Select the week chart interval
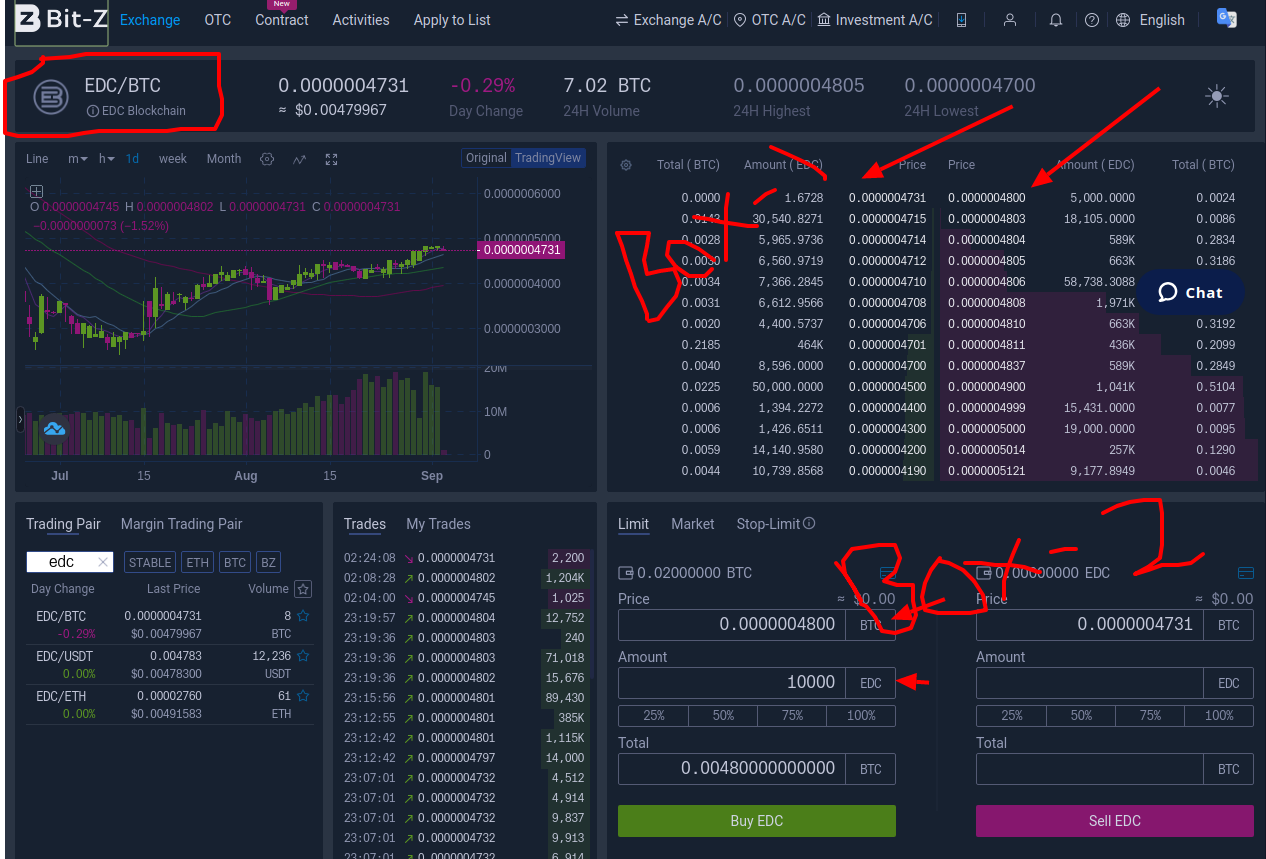The width and height of the screenshot is (1266, 859). tap(173, 159)
